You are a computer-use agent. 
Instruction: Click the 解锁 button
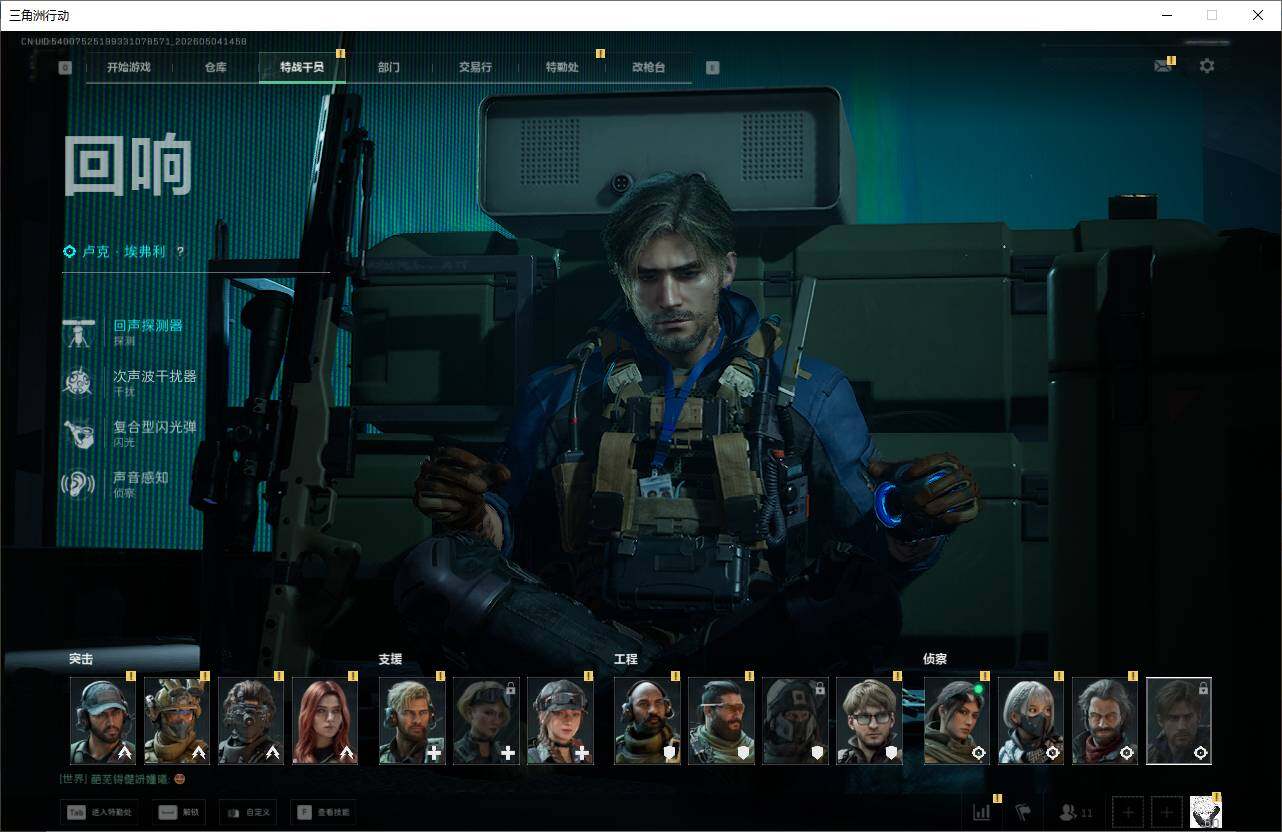point(180,812)
